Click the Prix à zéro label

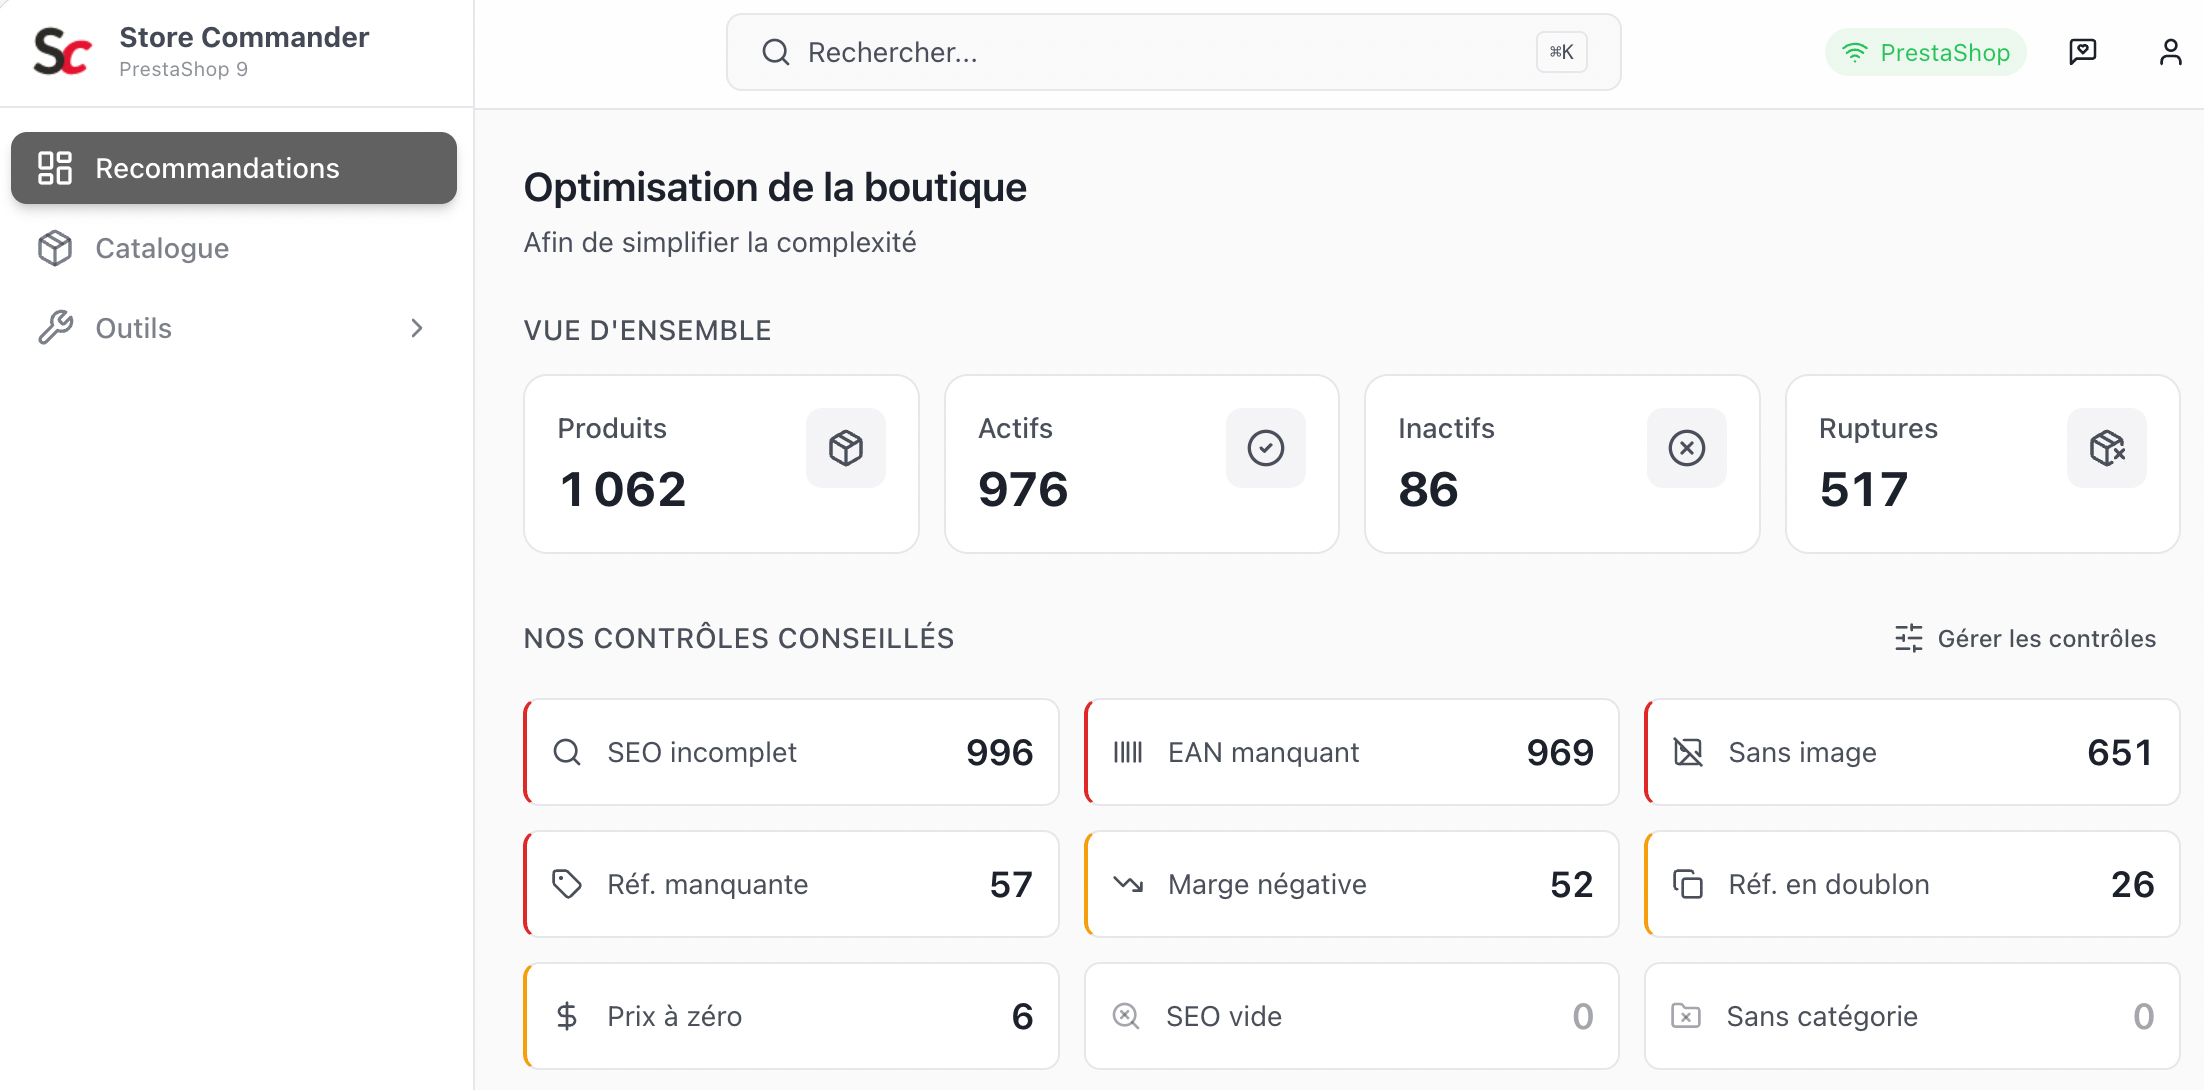675,1016
